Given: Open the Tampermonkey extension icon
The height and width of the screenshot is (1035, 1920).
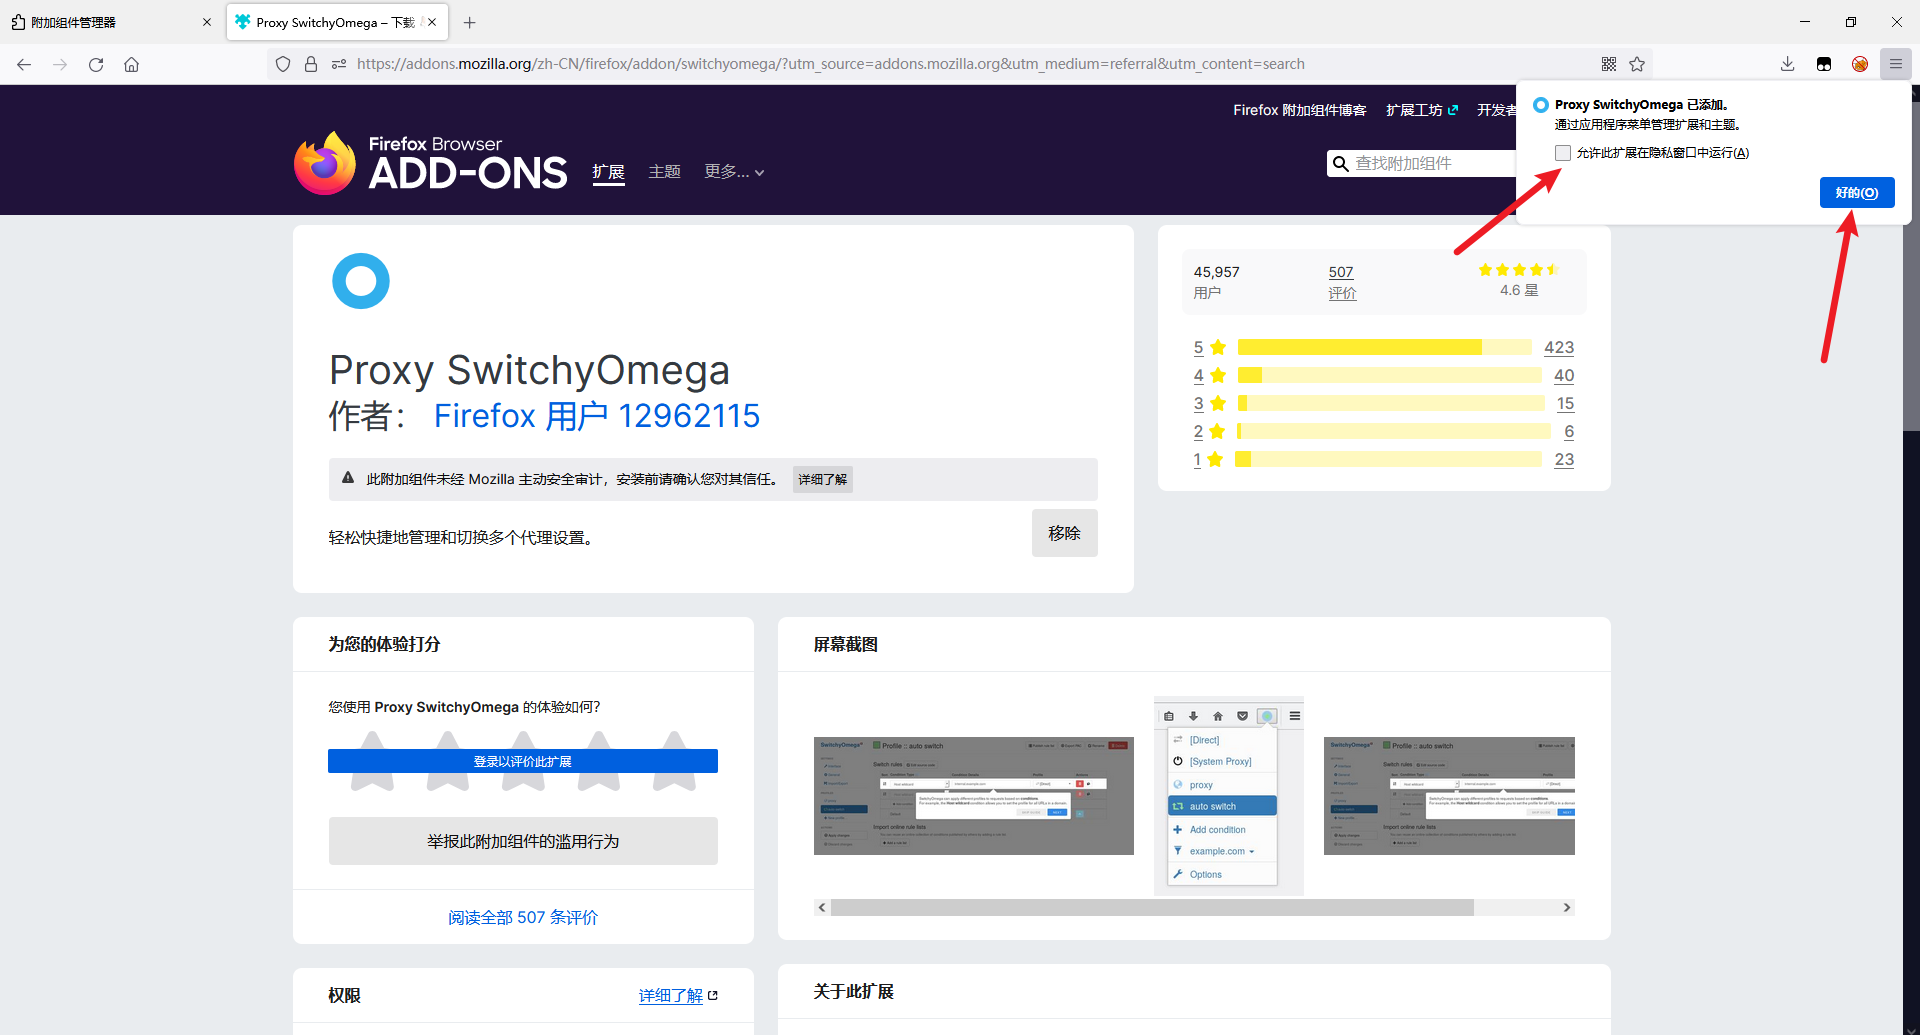Looking at the screenshot, I should 1824,64.
